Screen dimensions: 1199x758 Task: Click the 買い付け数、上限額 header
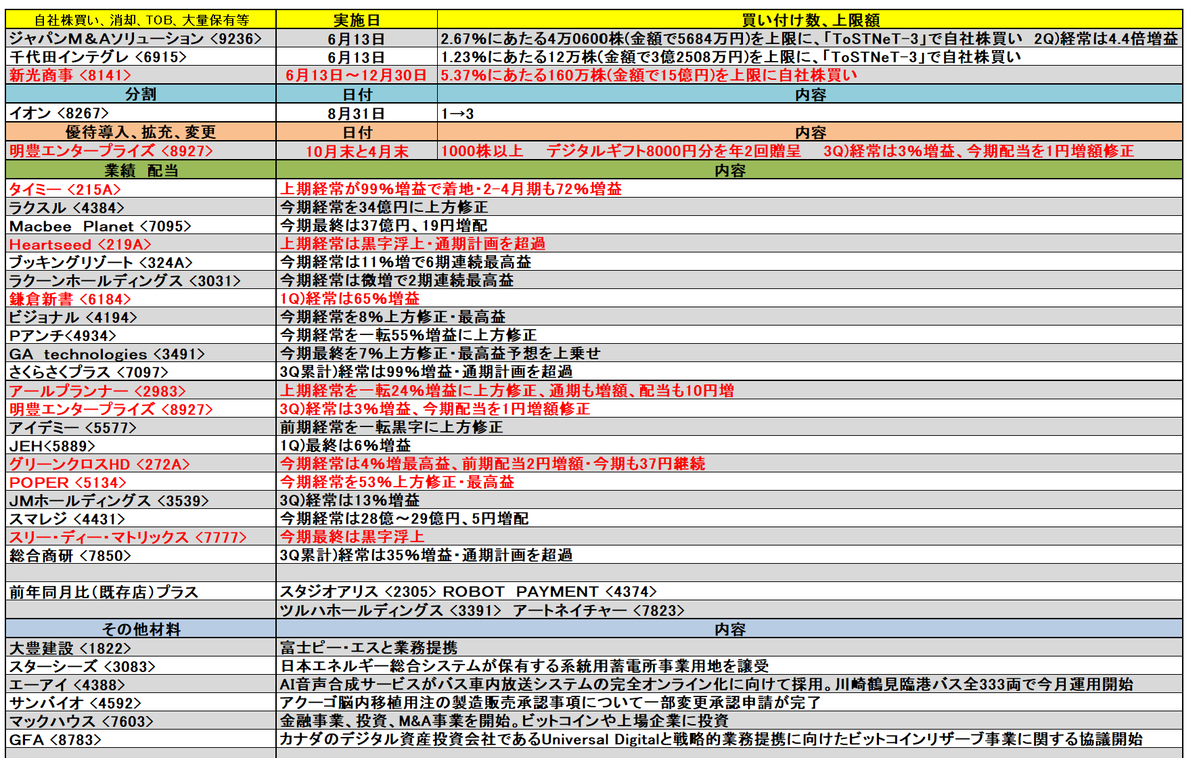pos(810,20)
